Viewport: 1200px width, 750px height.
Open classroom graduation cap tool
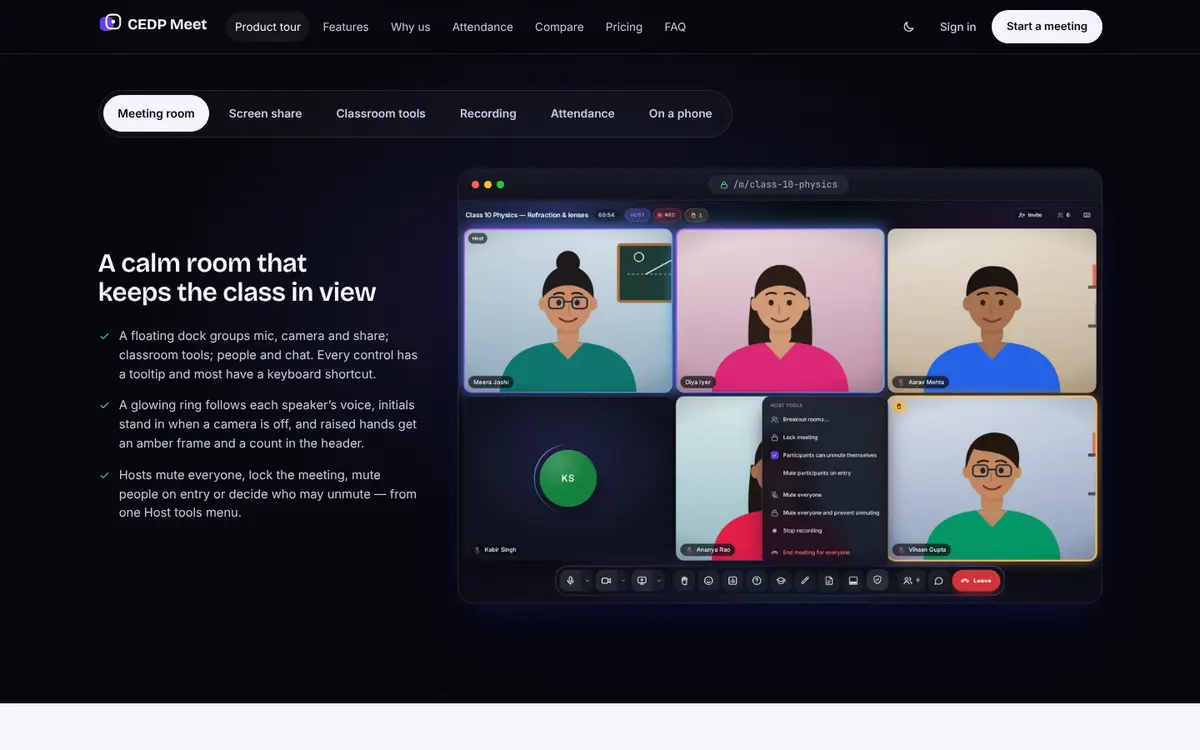[x=781, y=580]
